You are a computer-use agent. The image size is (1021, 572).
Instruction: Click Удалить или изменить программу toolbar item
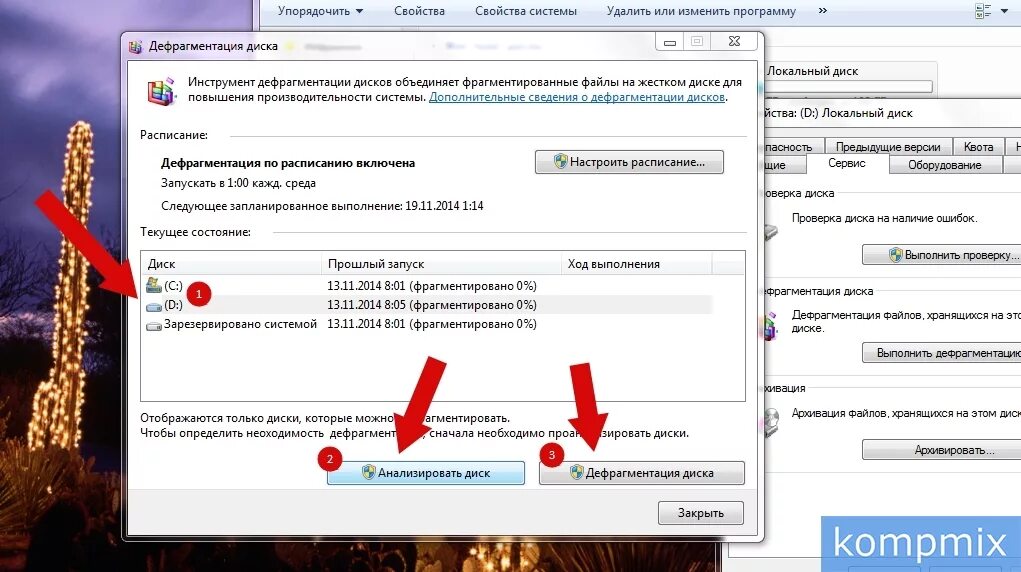701,11
